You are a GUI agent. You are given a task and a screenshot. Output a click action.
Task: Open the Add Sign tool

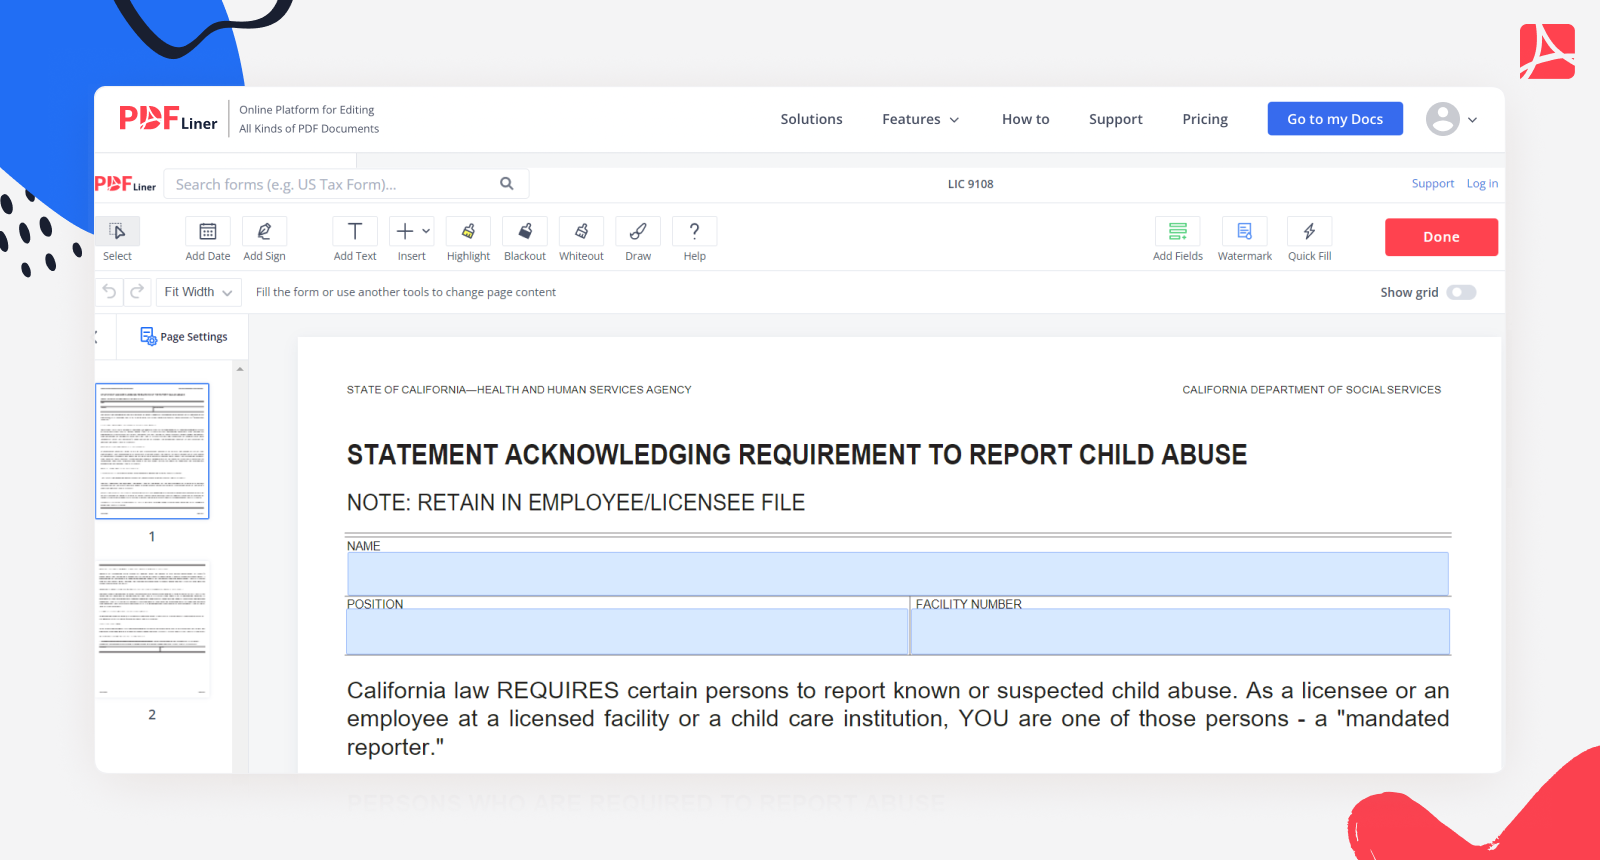pos(264,231)
